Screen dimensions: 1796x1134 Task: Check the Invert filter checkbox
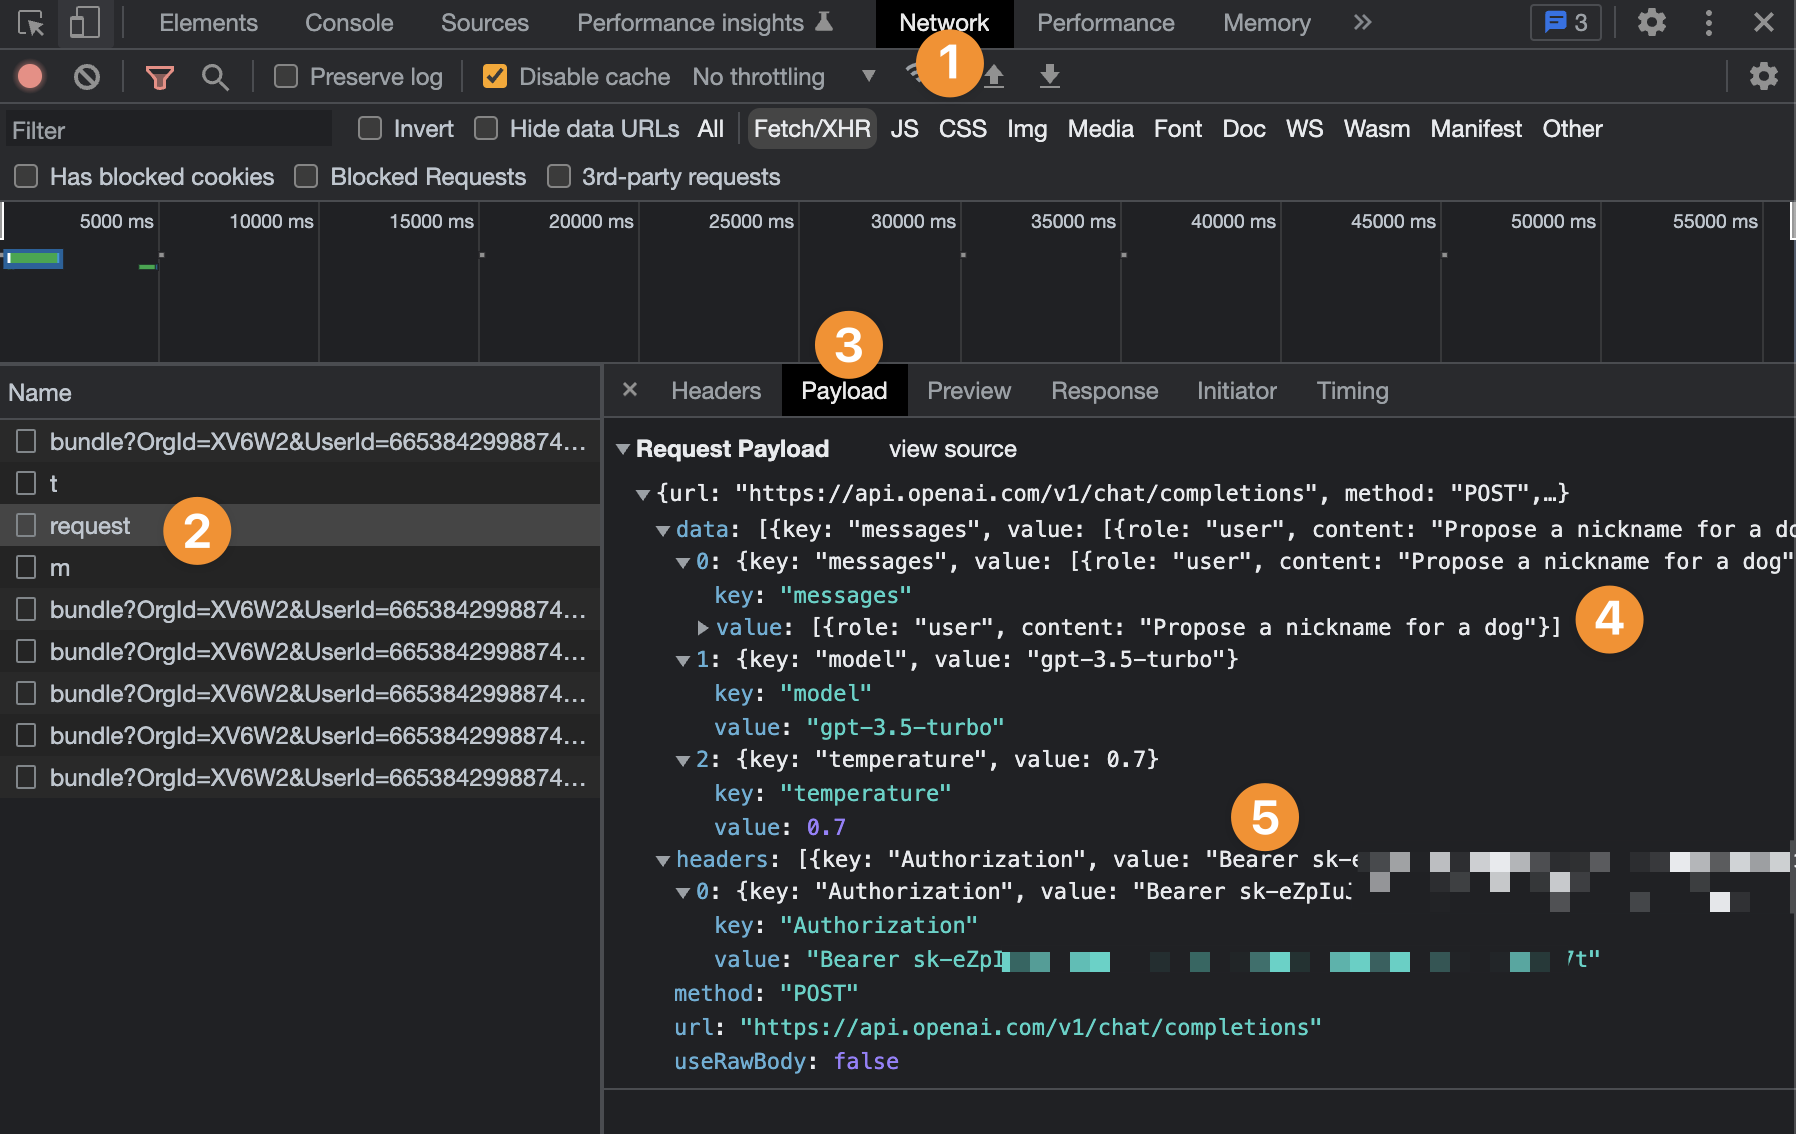pos(369,128)
